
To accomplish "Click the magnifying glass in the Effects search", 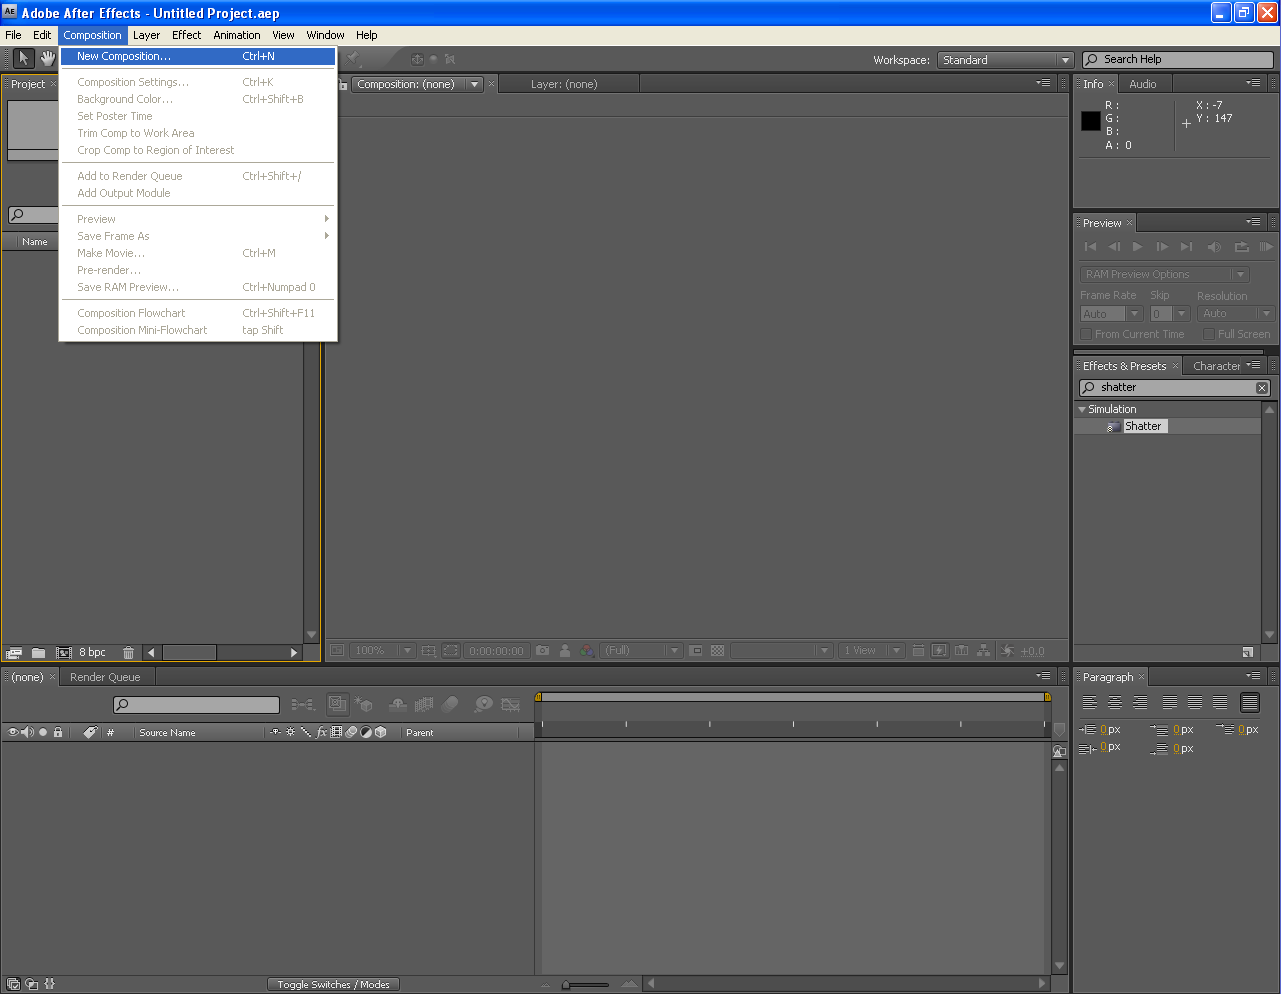I will pyautogui.click(x=1090, y=387).
